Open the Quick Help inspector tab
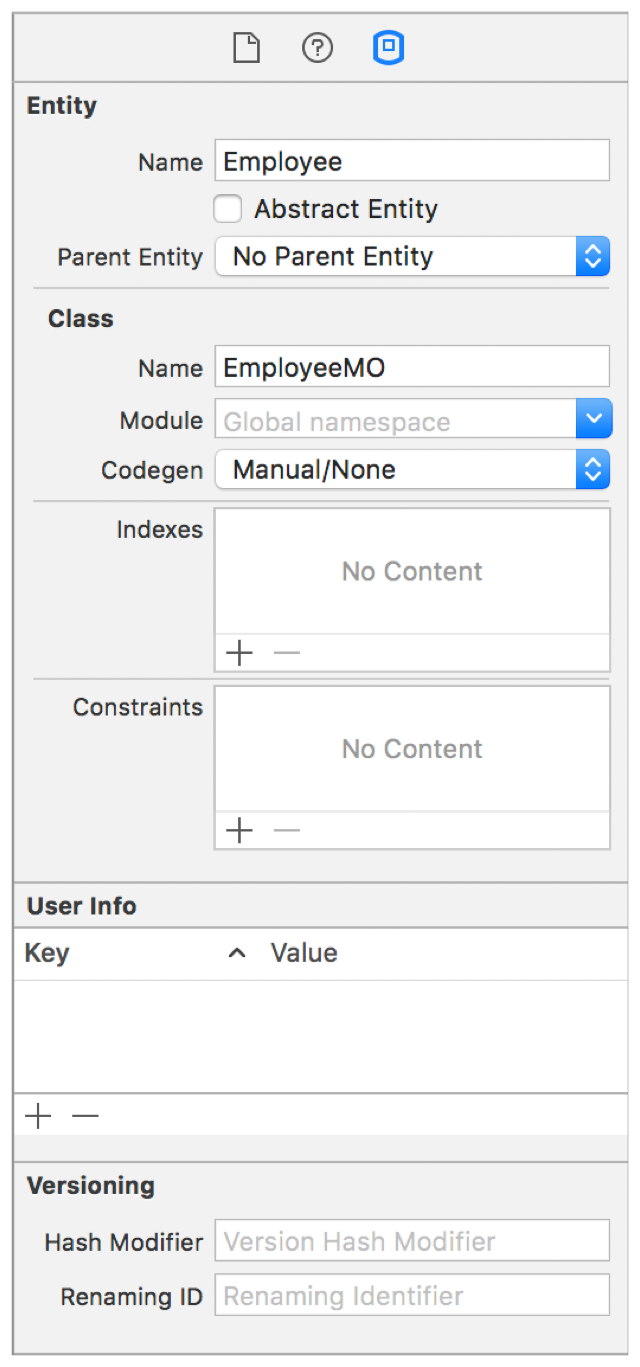 click(317, 48)
